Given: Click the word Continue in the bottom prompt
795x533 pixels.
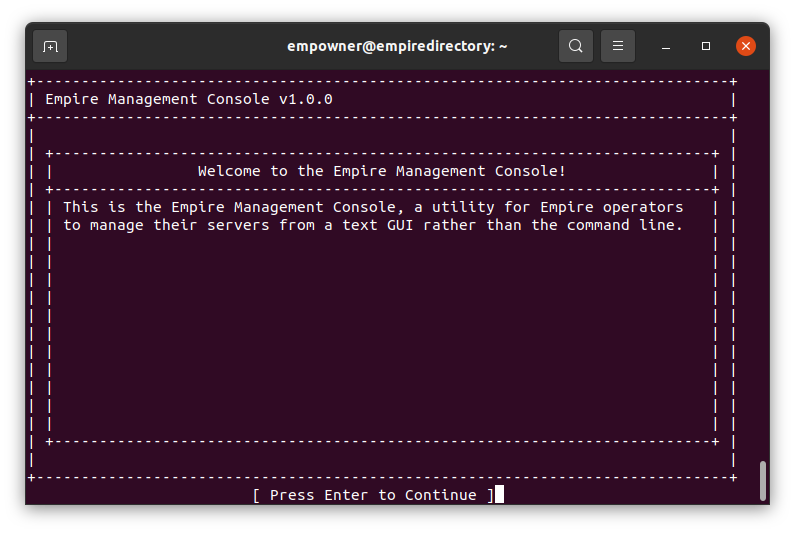Looking at the screenshot, I should coord(441,495).
